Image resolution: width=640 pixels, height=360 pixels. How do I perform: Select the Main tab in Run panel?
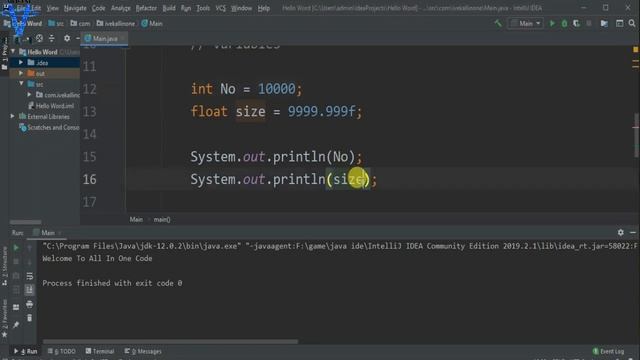(47, 233)
